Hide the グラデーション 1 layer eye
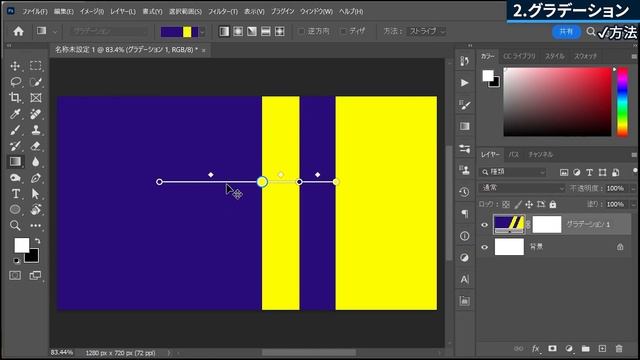 (x=484, y=225)
